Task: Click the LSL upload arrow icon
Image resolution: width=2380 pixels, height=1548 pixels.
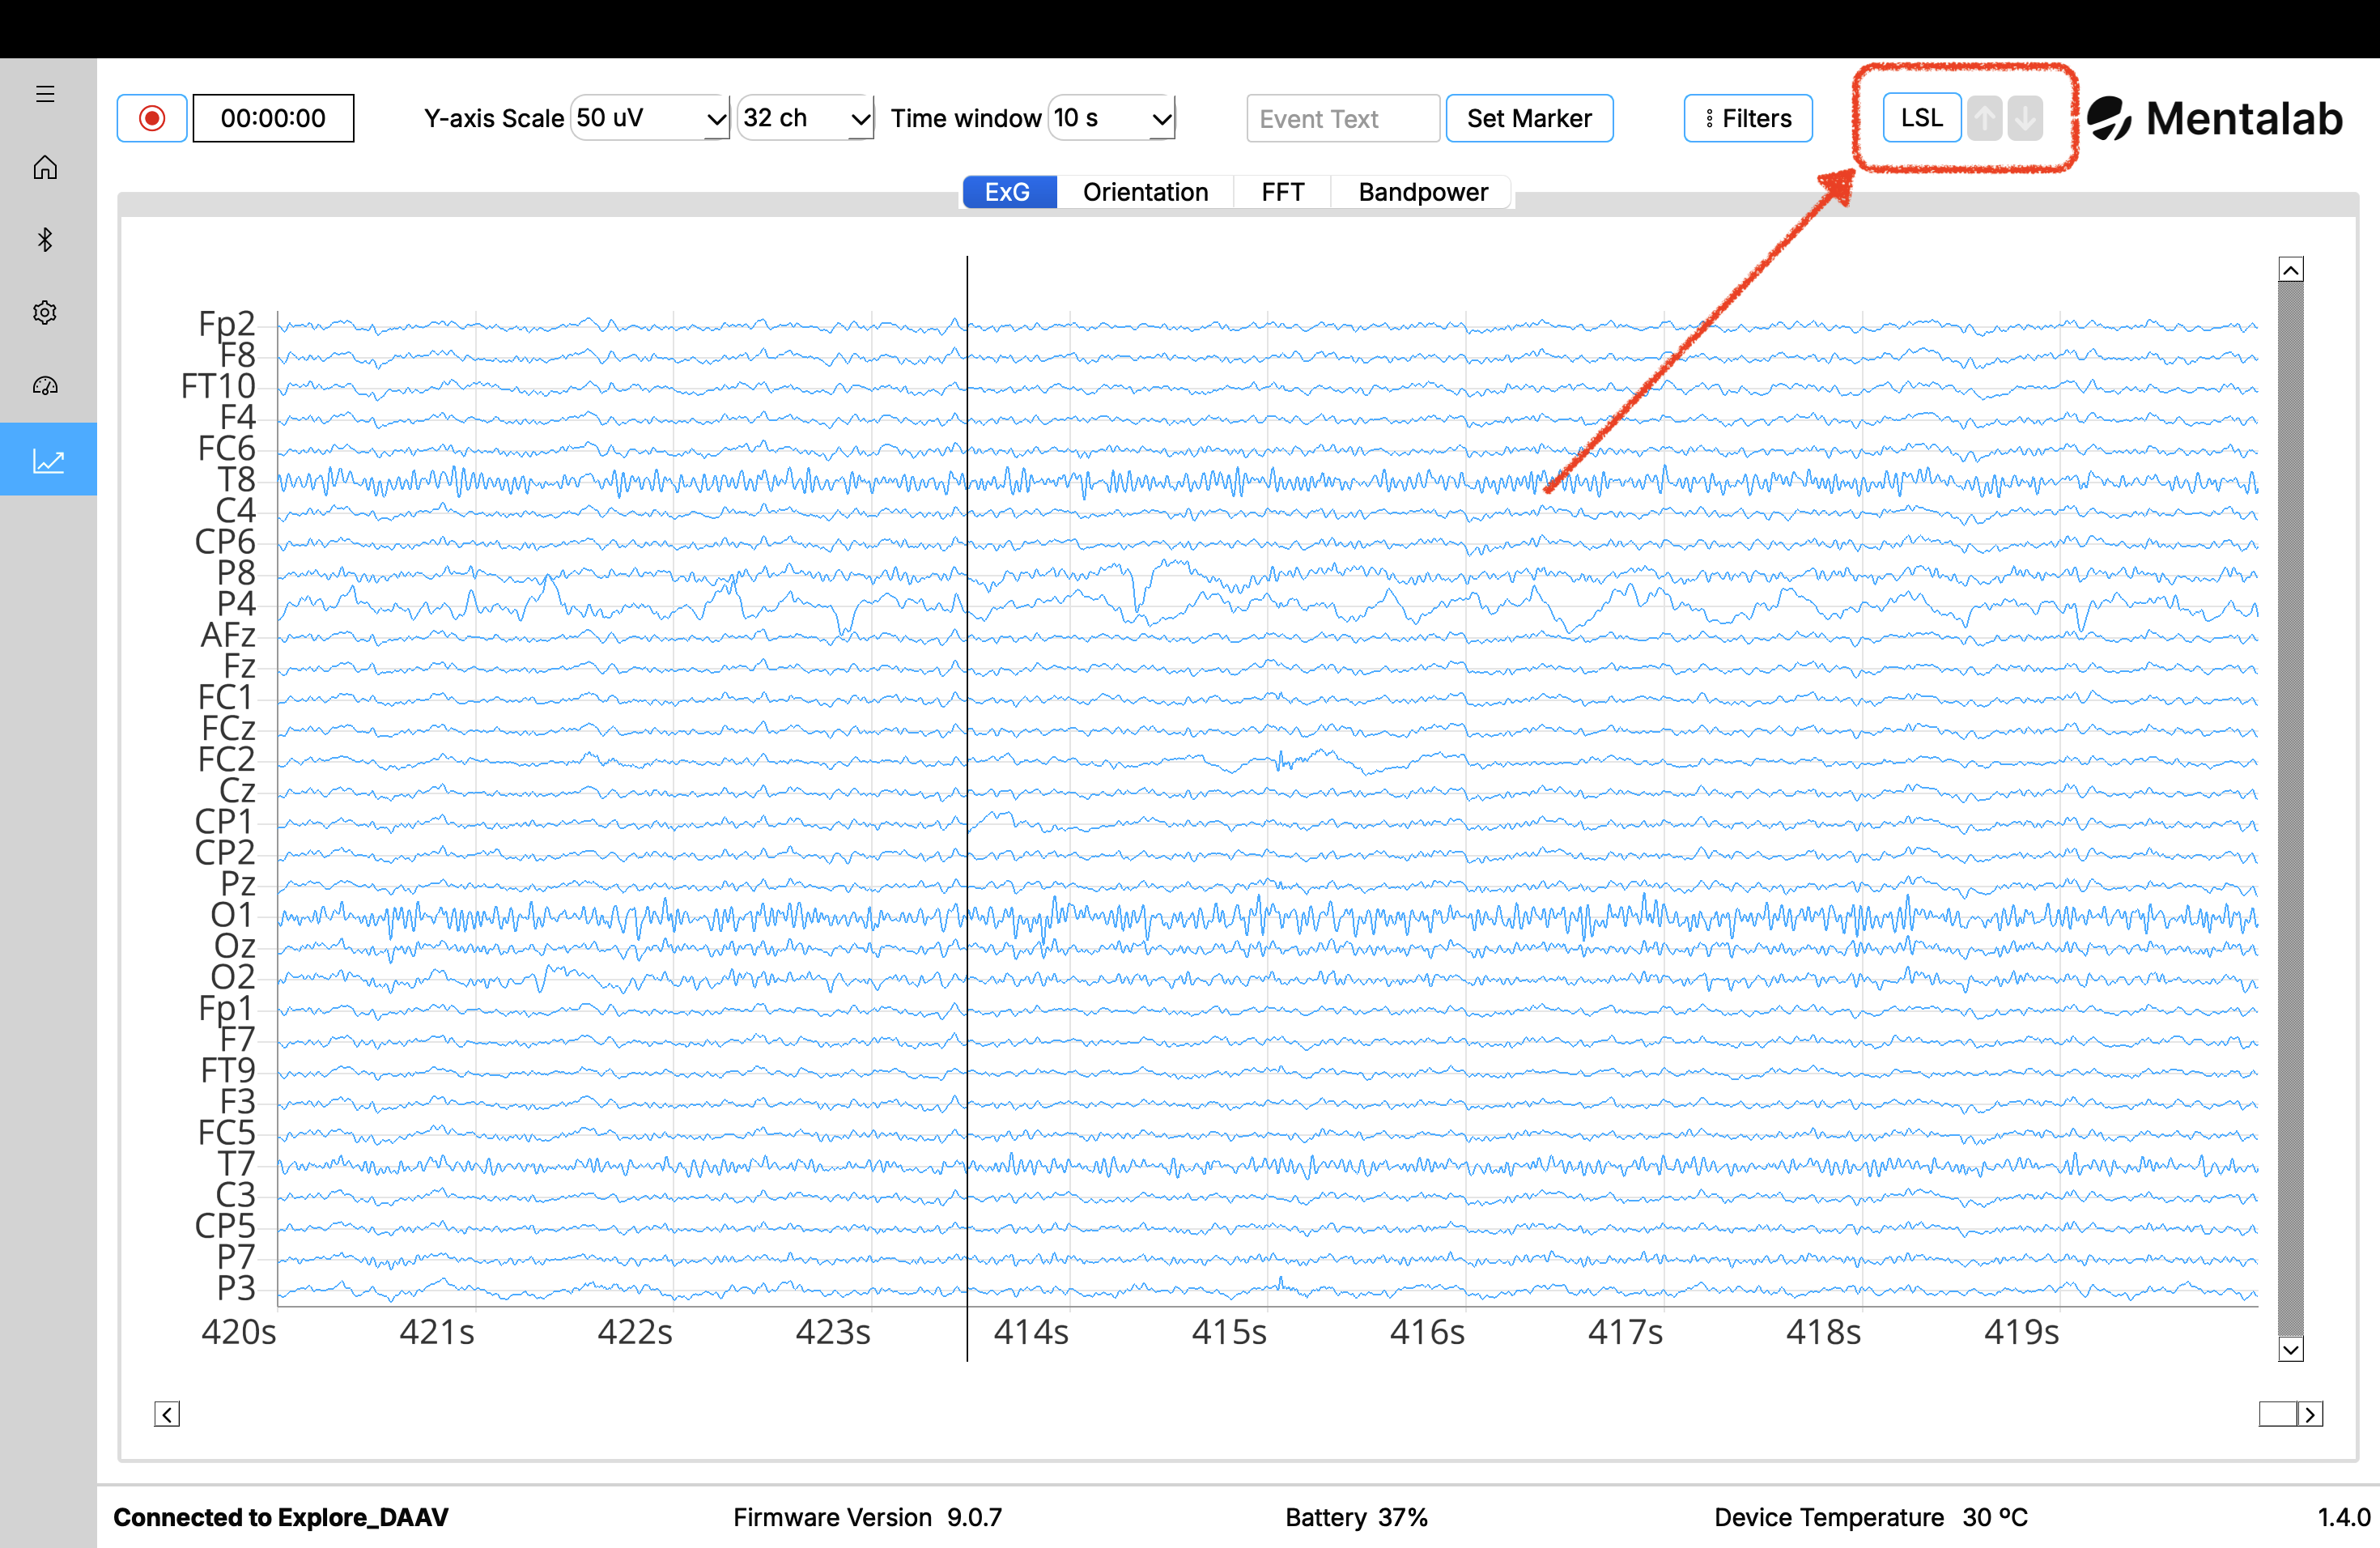Action: pyautogui.click(x=1984, y=119)
